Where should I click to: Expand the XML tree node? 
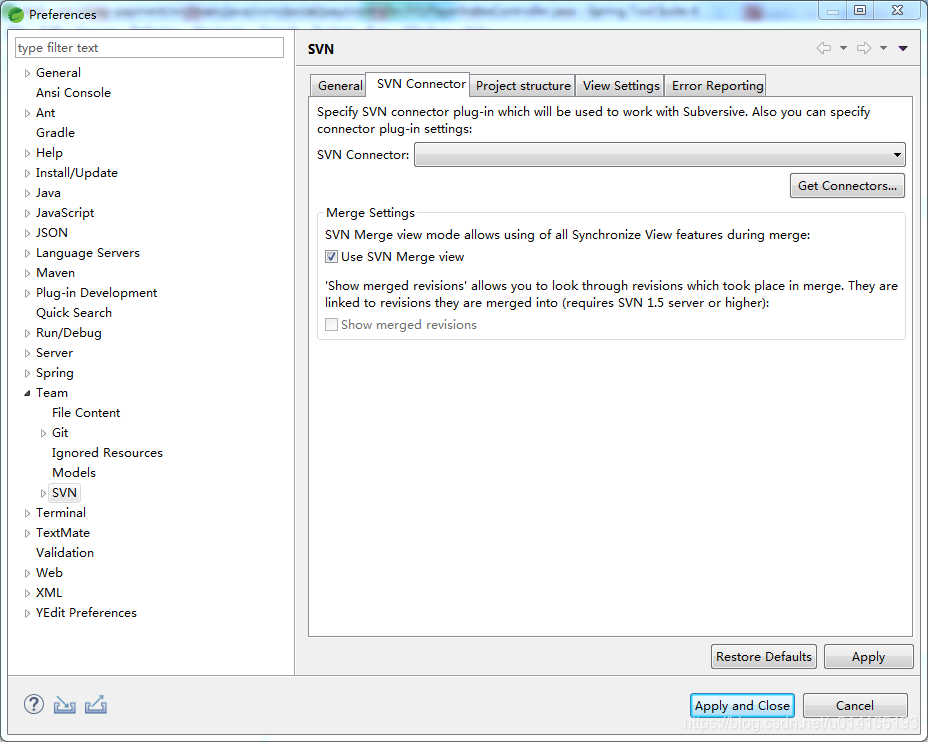coord(27,593)
